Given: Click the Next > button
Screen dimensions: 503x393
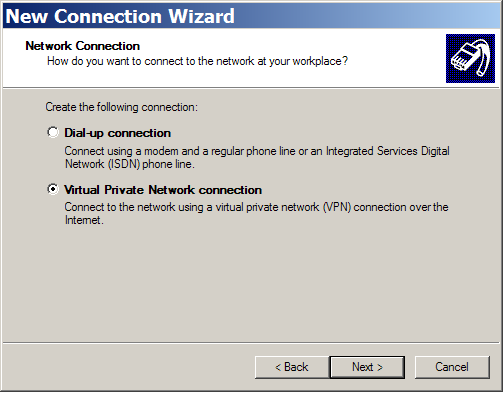Looking at the screenshot, I should pos(367,367).
